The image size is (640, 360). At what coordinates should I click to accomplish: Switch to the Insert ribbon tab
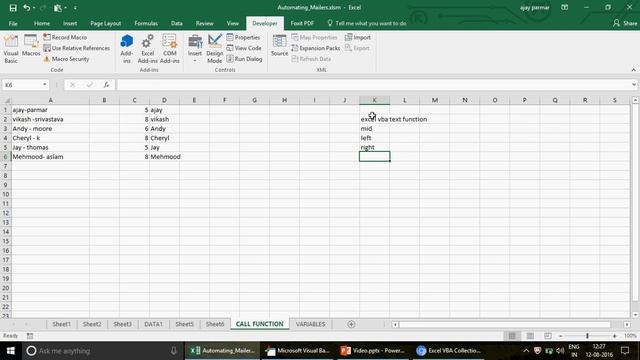(x=70, y=23)
